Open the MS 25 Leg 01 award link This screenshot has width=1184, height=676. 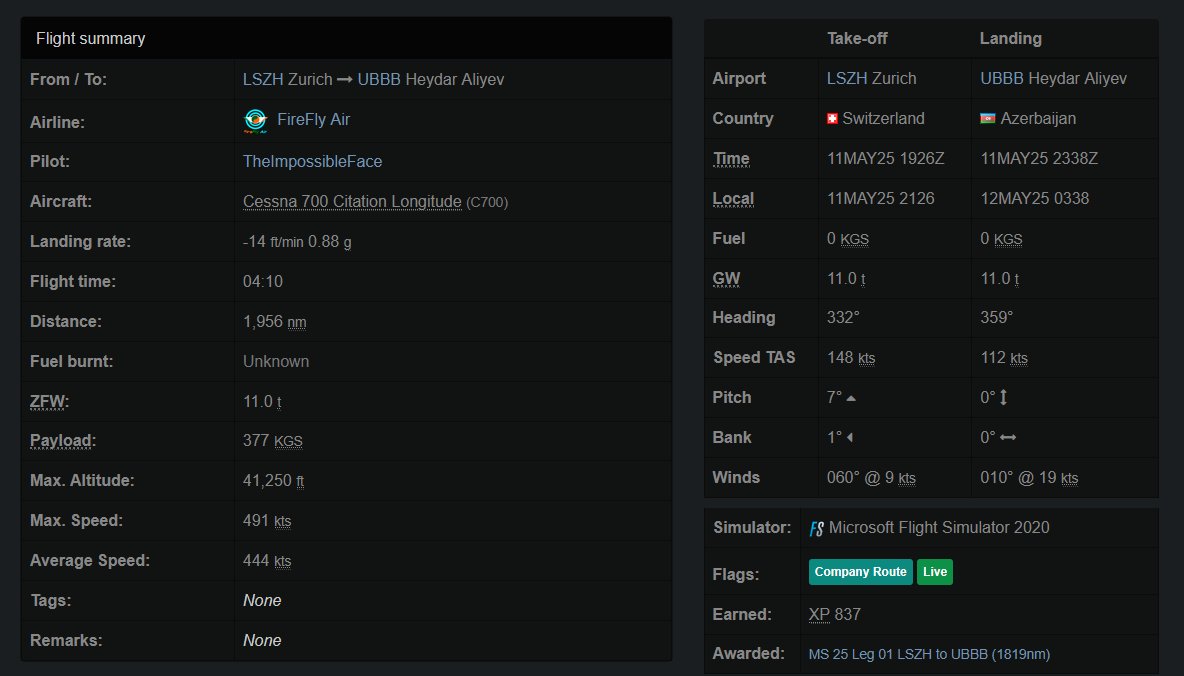pos(929,654)
